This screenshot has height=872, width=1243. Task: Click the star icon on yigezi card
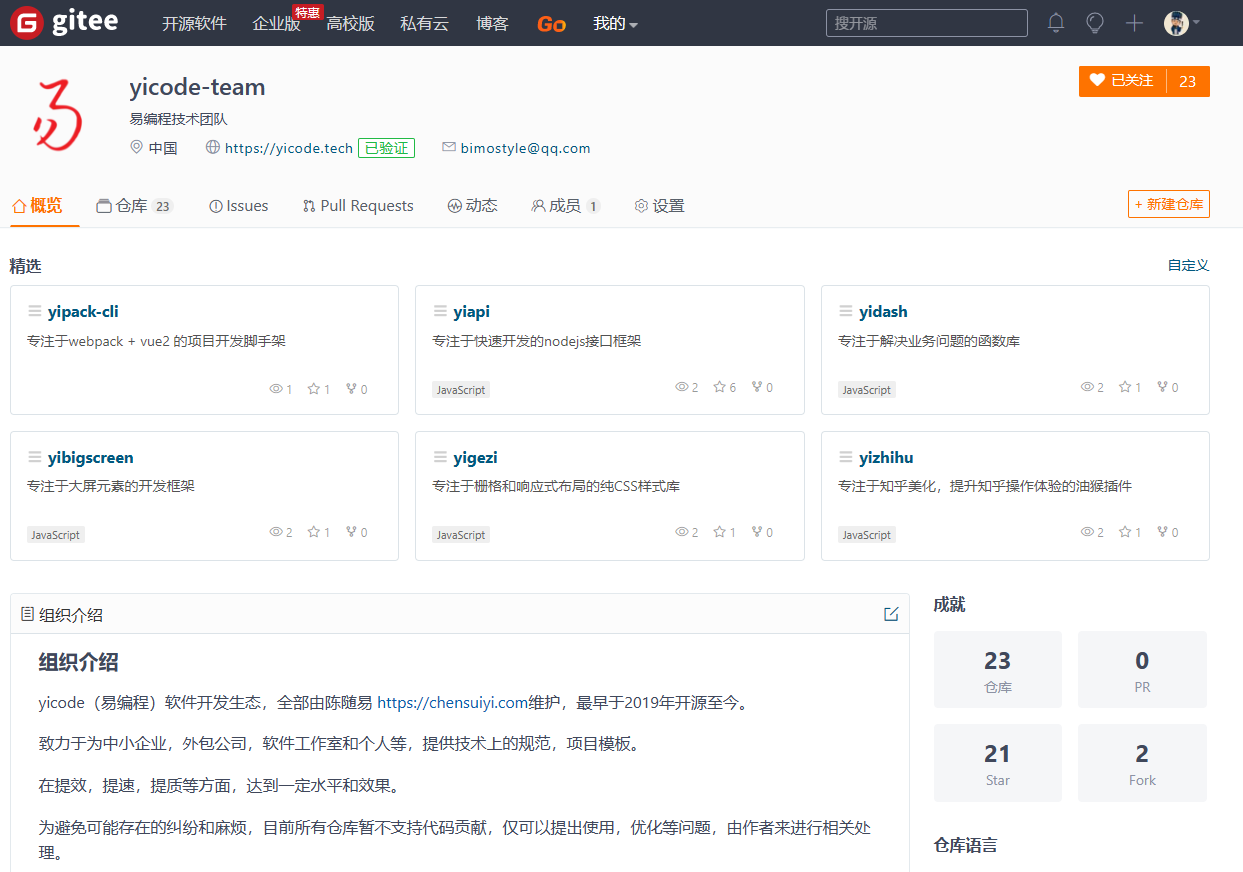[x=719, y=532]
